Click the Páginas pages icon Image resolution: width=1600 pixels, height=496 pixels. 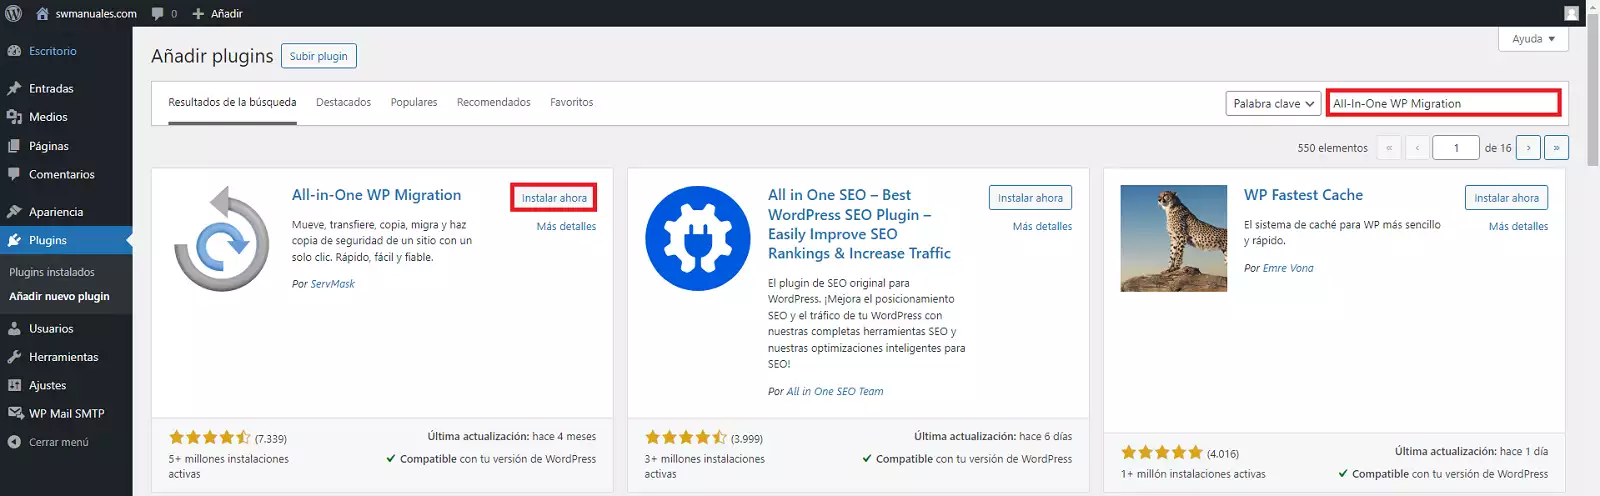(14, 146)
